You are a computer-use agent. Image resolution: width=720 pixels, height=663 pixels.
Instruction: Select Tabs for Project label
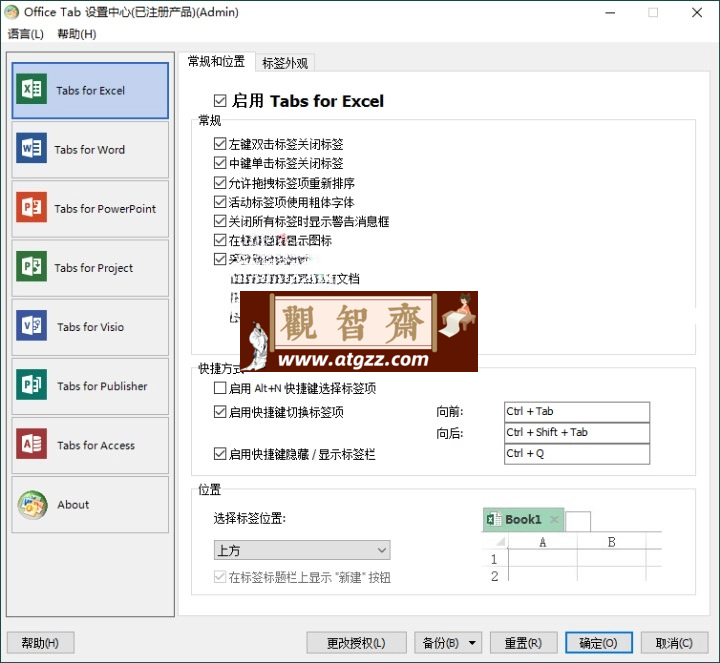[x=94, y=268]
